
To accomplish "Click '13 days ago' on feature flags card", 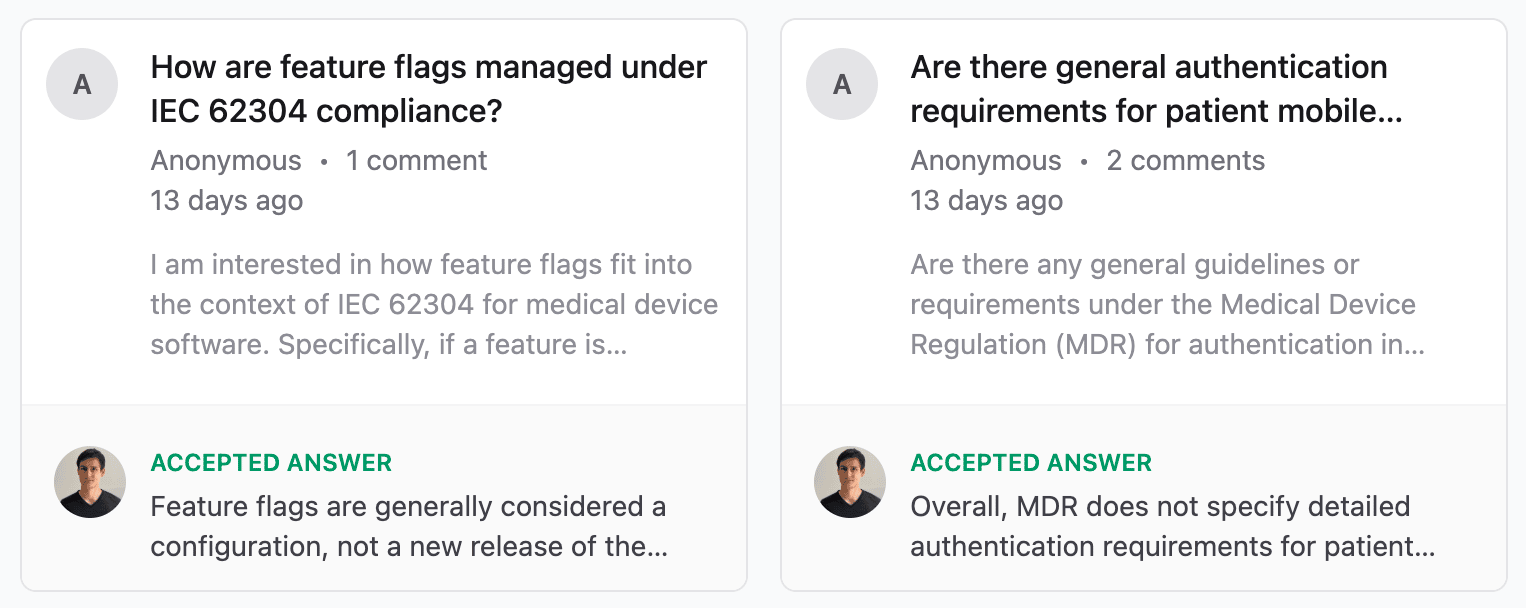I will coord(227,201).
